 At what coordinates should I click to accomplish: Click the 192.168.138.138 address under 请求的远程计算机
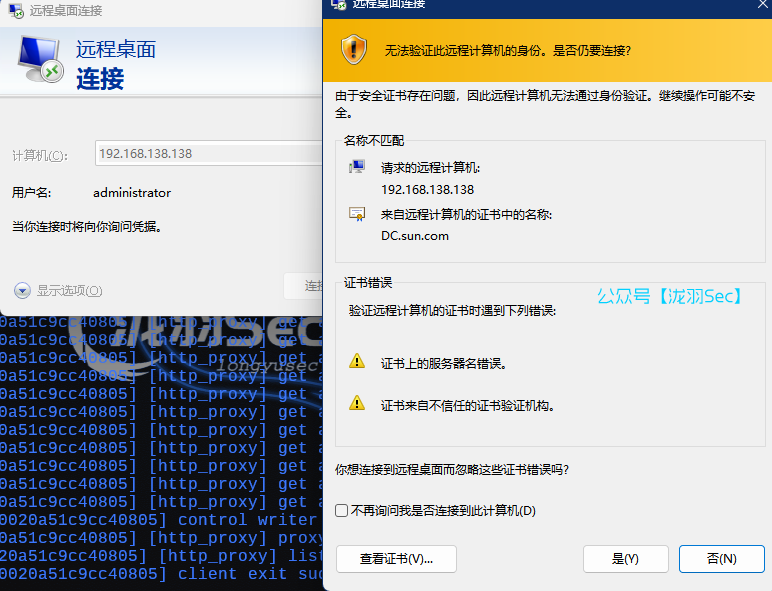click(427, 189)
